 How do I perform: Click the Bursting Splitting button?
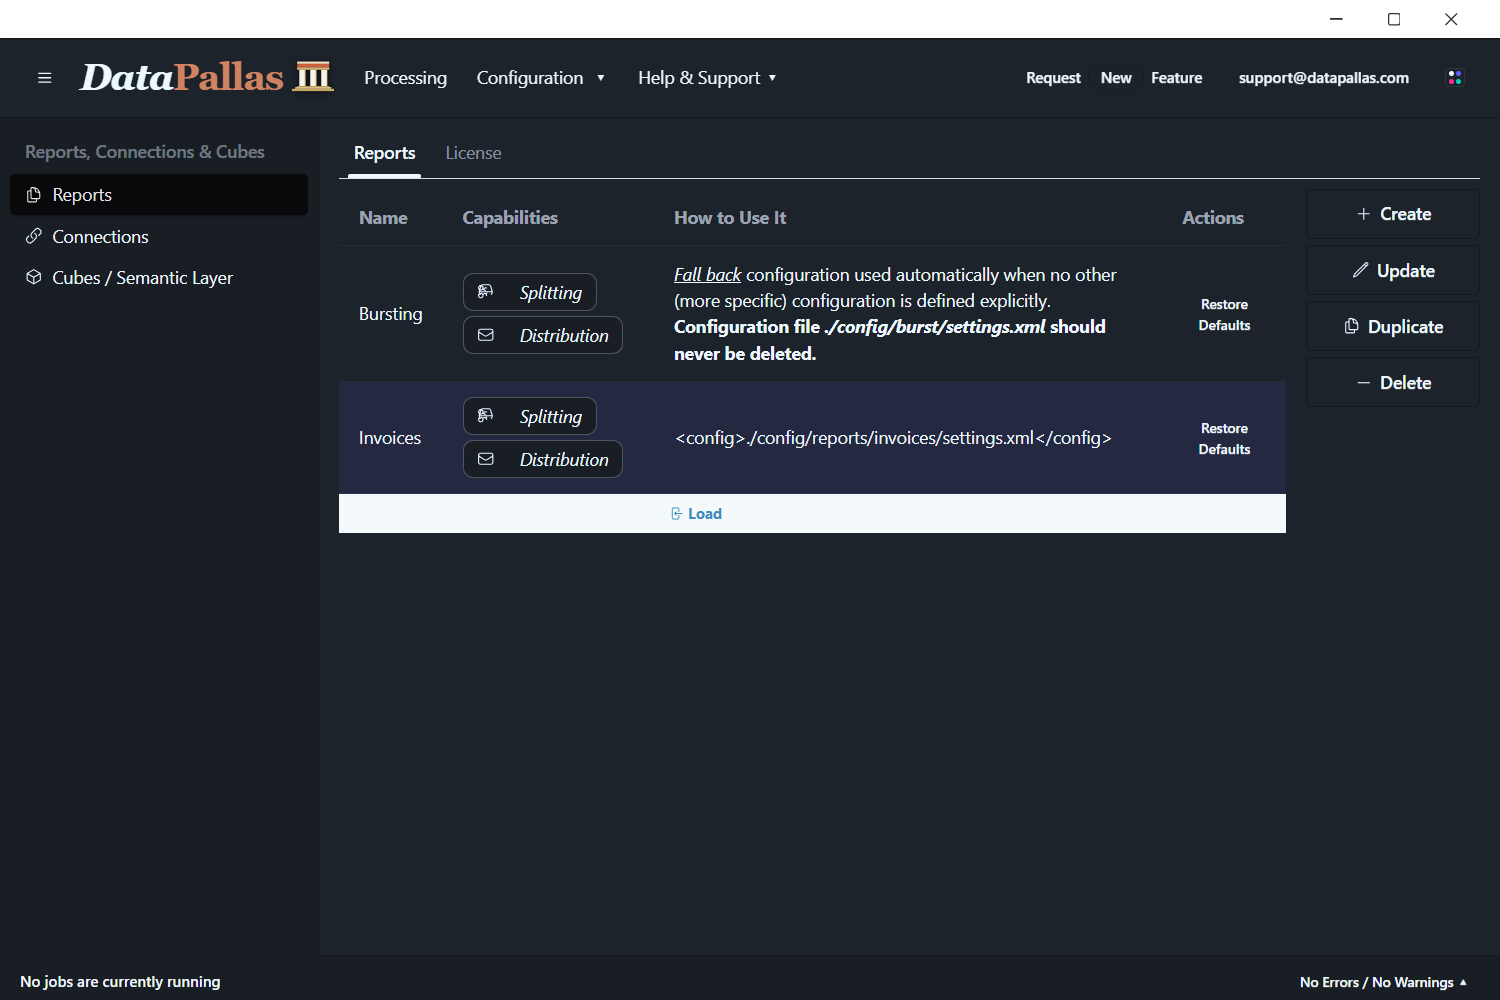pos(530,292)
